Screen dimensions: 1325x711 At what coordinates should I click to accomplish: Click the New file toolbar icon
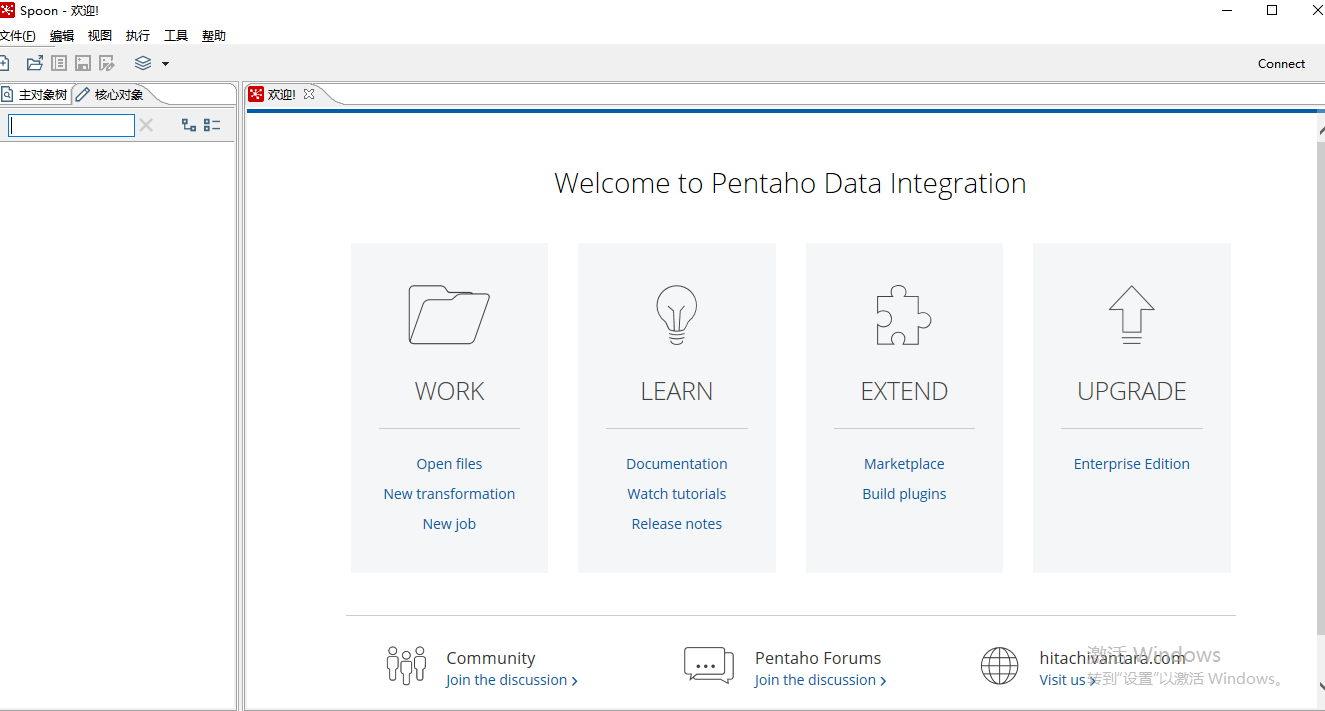click(x=4, y=63)
